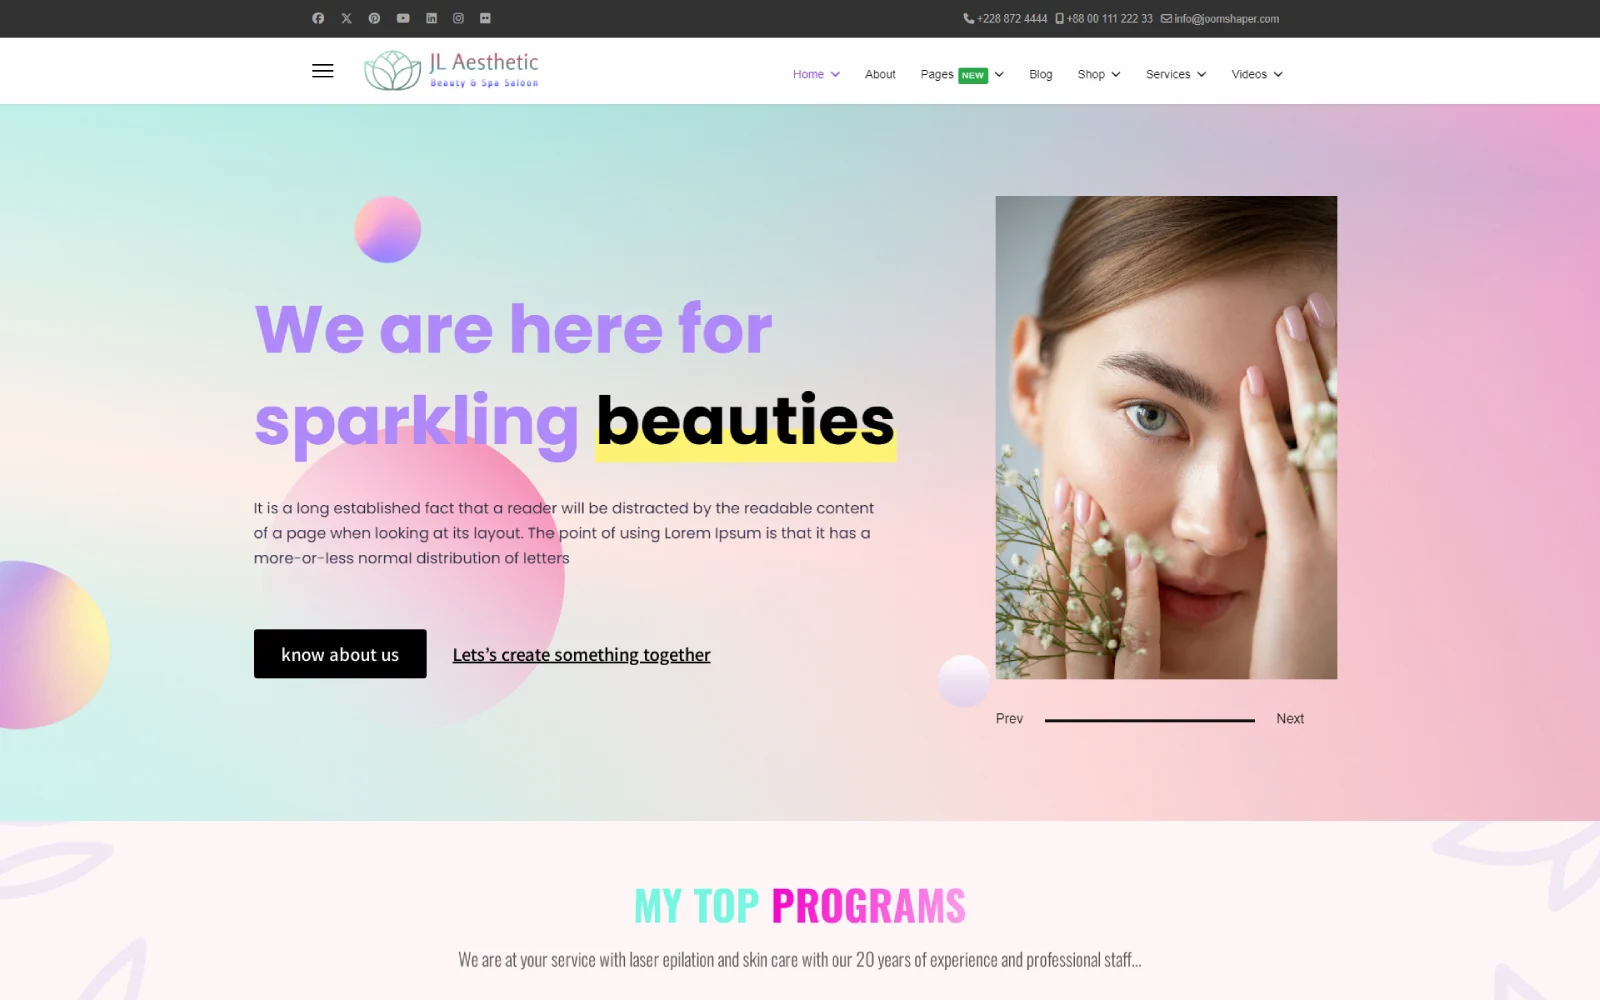Open the Instagram social link
Viewport: 1600px width, 1000px height.
coord(458,18)
